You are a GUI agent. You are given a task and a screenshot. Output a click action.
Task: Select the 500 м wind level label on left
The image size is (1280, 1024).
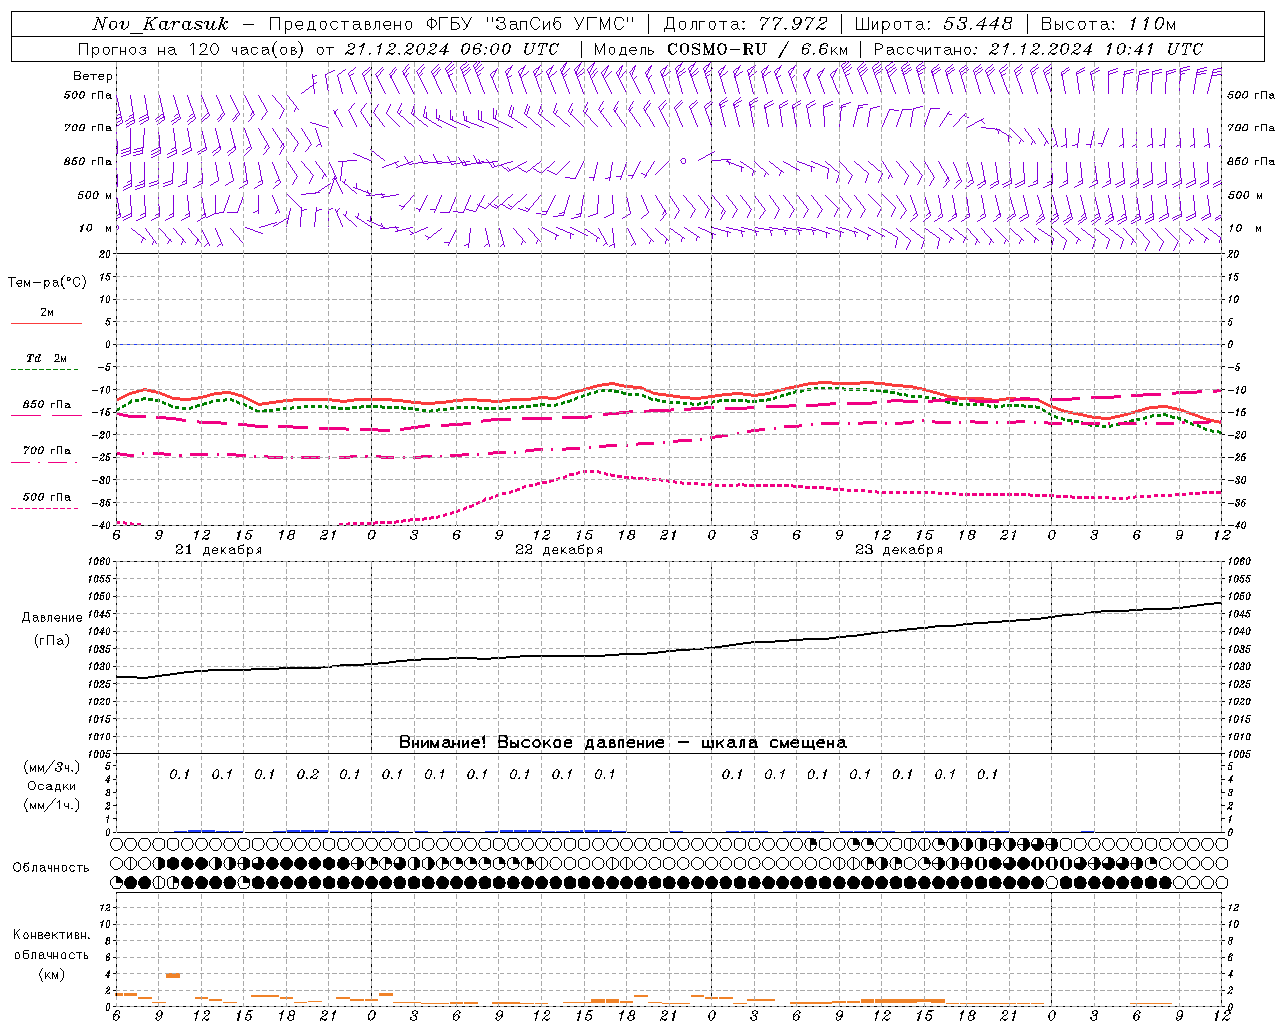coord(95,195)
